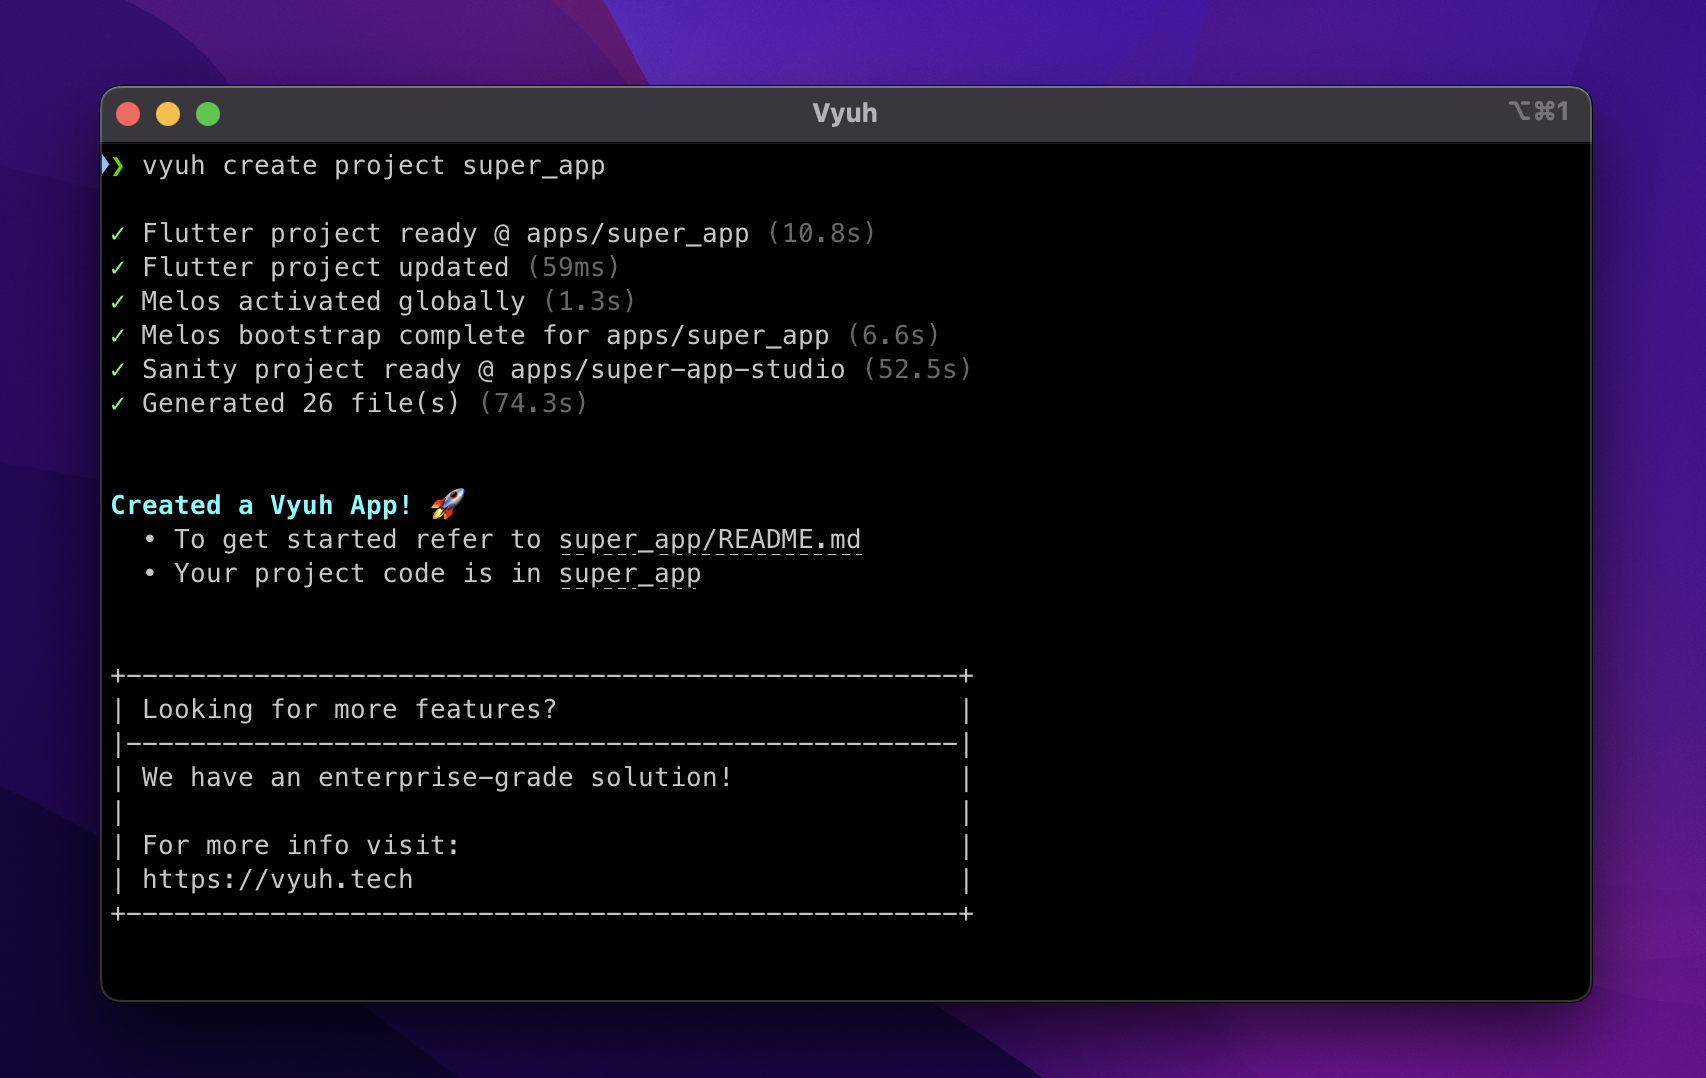This screenshot has height=1078, width=1706.
Task: Click the timing label (52.5s) beside Sanity project
Action: (x=916, y=369)
